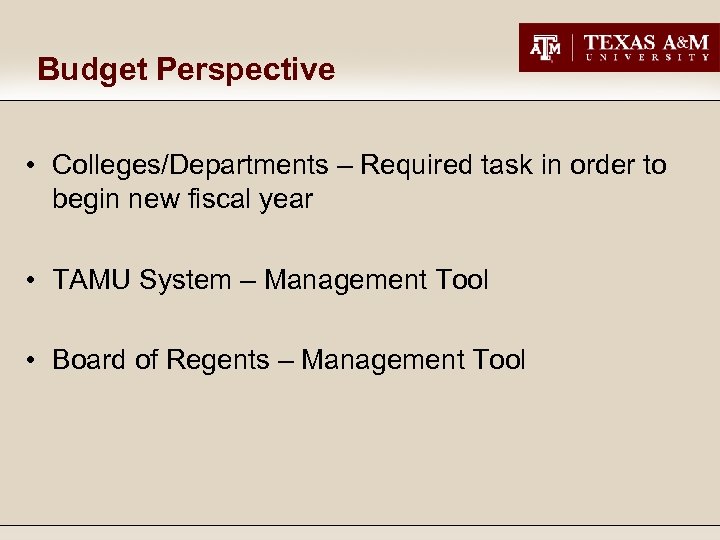Click the dash after 'Board of Regents'
The width and height of the screenshot is (720, 540).
click(x=285, y=361)
